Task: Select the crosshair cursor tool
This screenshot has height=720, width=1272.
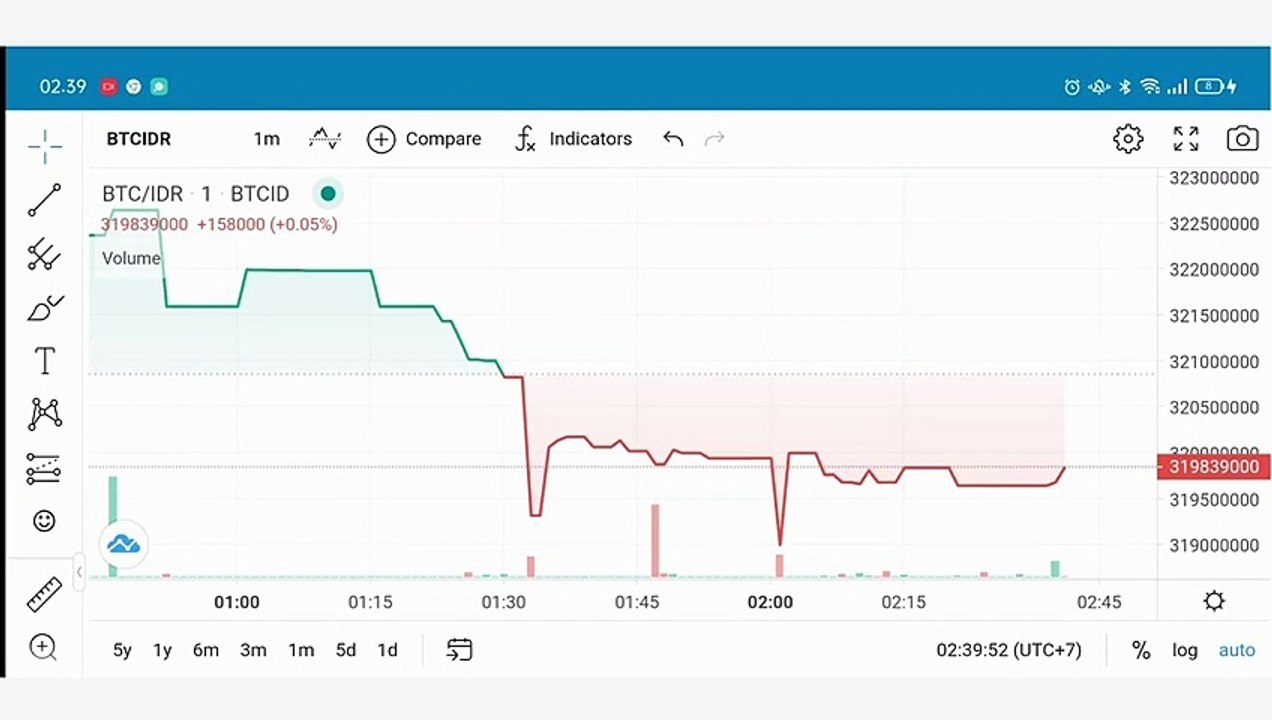Action: [x=44, y=147]
